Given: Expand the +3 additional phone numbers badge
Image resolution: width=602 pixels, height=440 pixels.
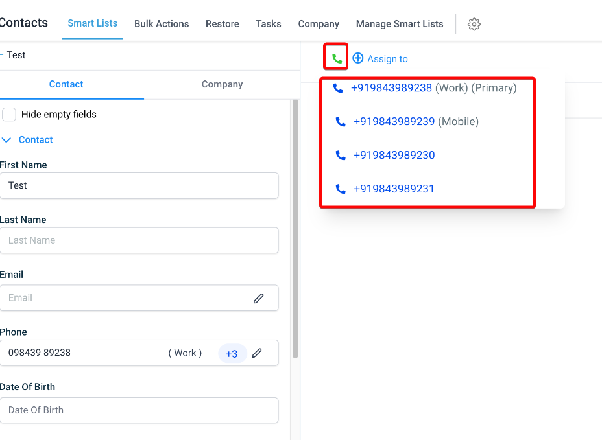Looking at the screenshot, I should tap(232, 353).
